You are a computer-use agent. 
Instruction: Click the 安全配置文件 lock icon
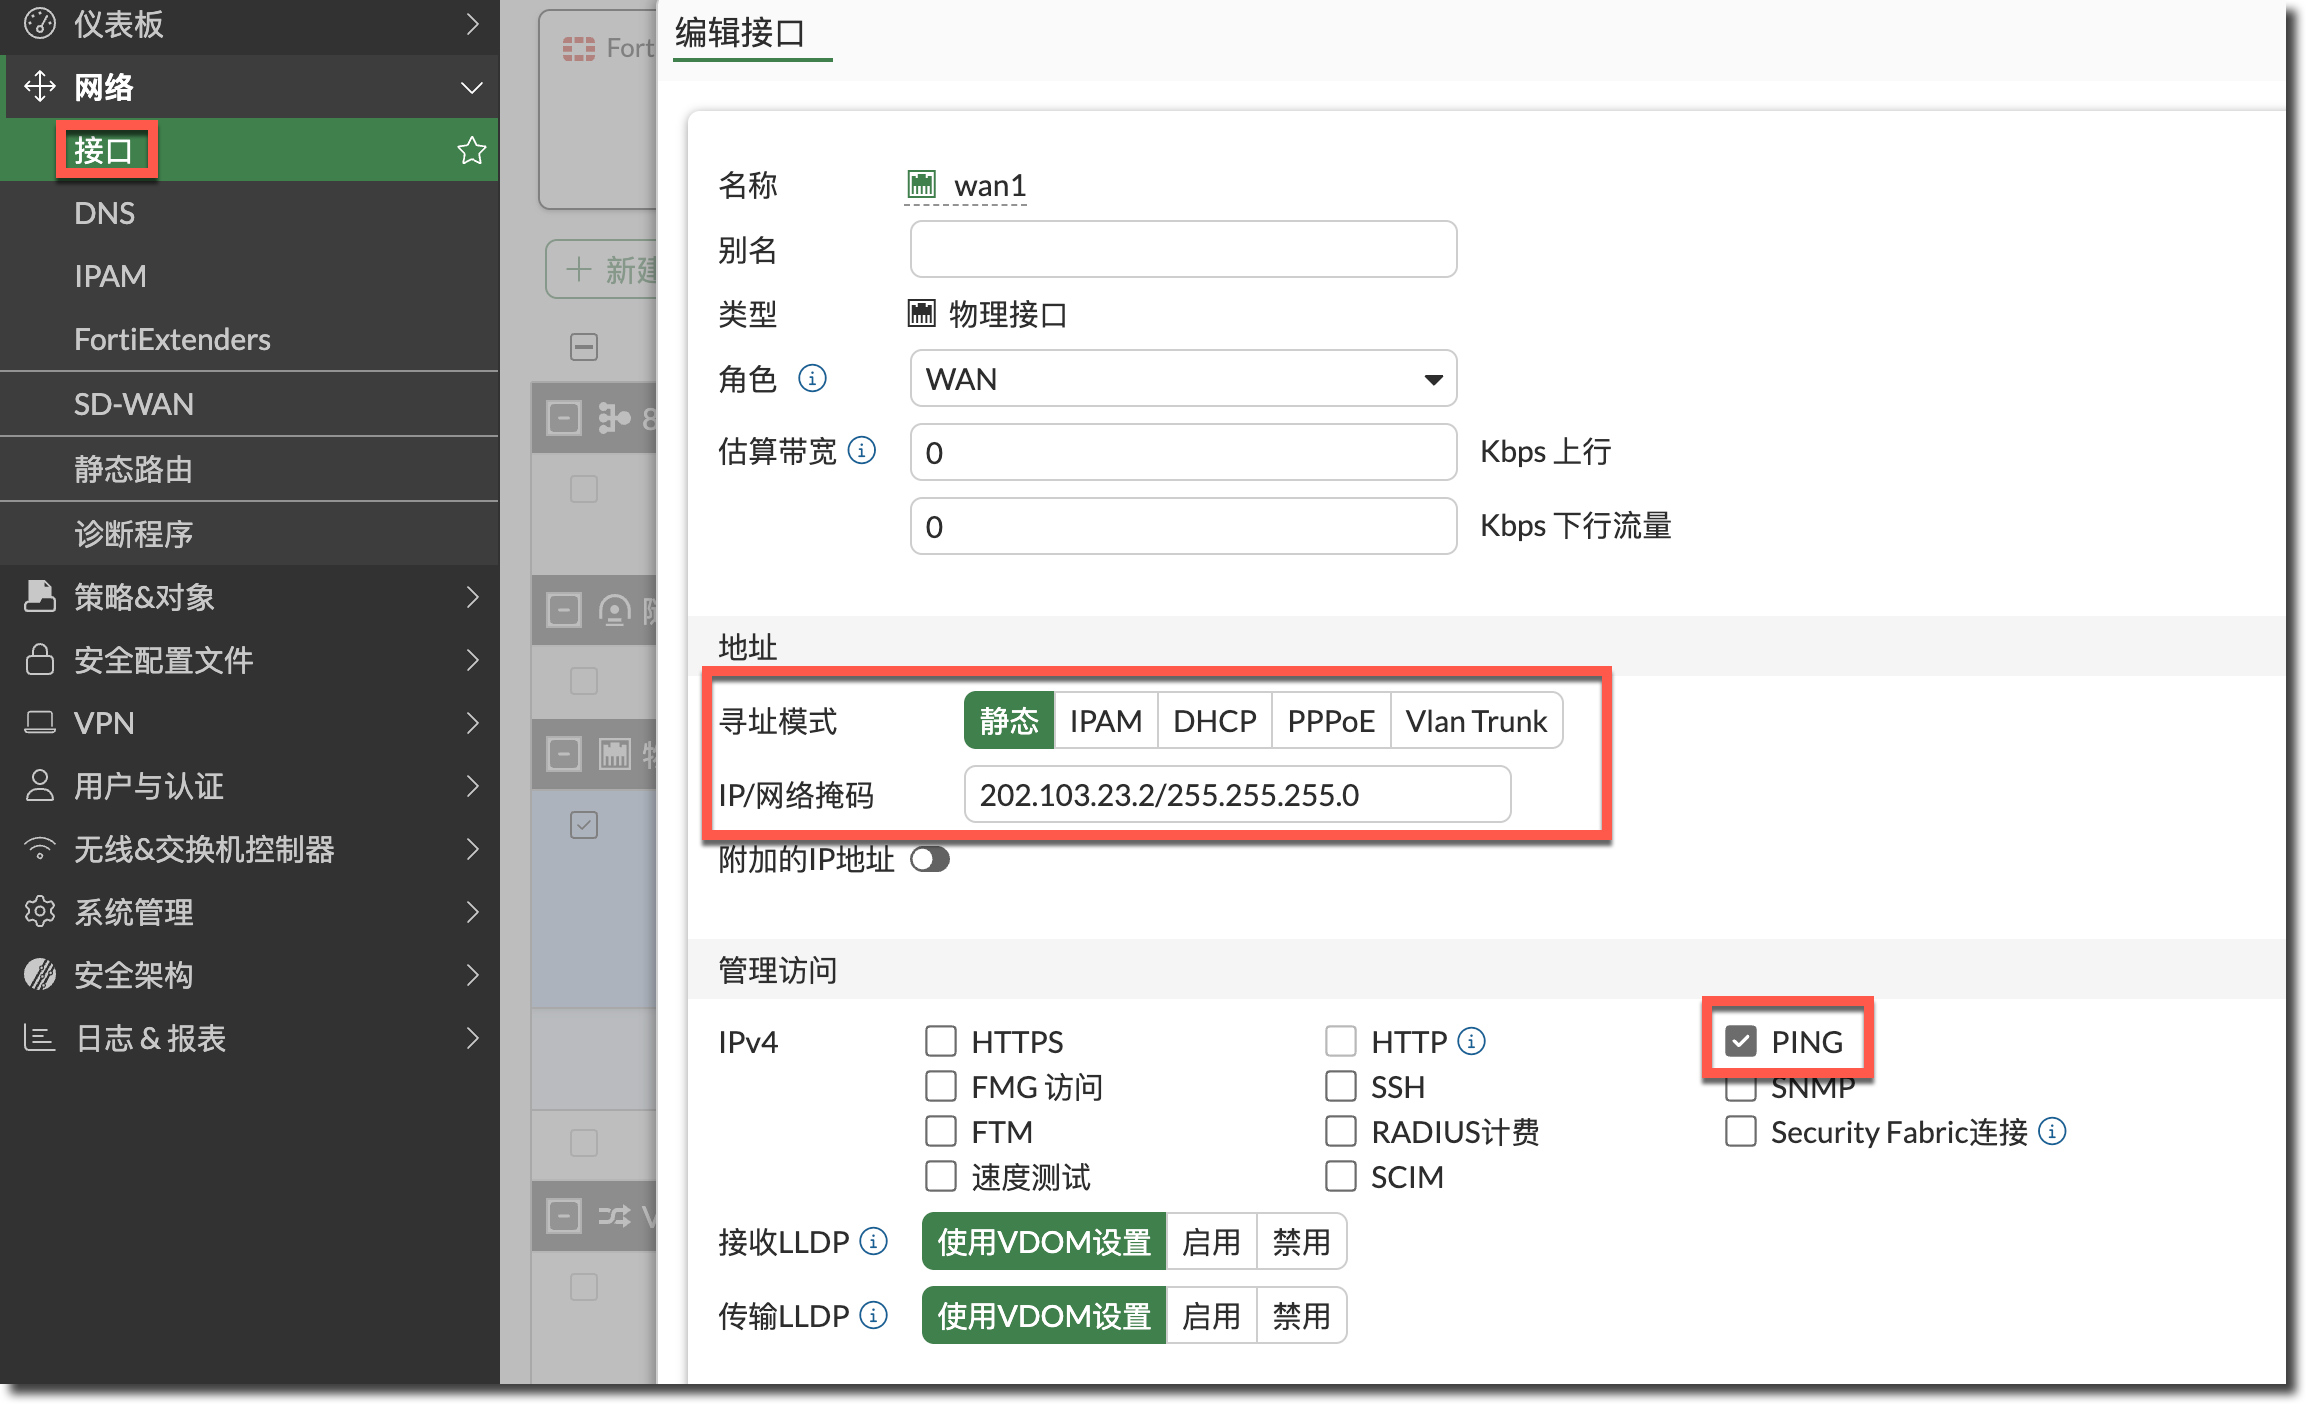point(40,659)
